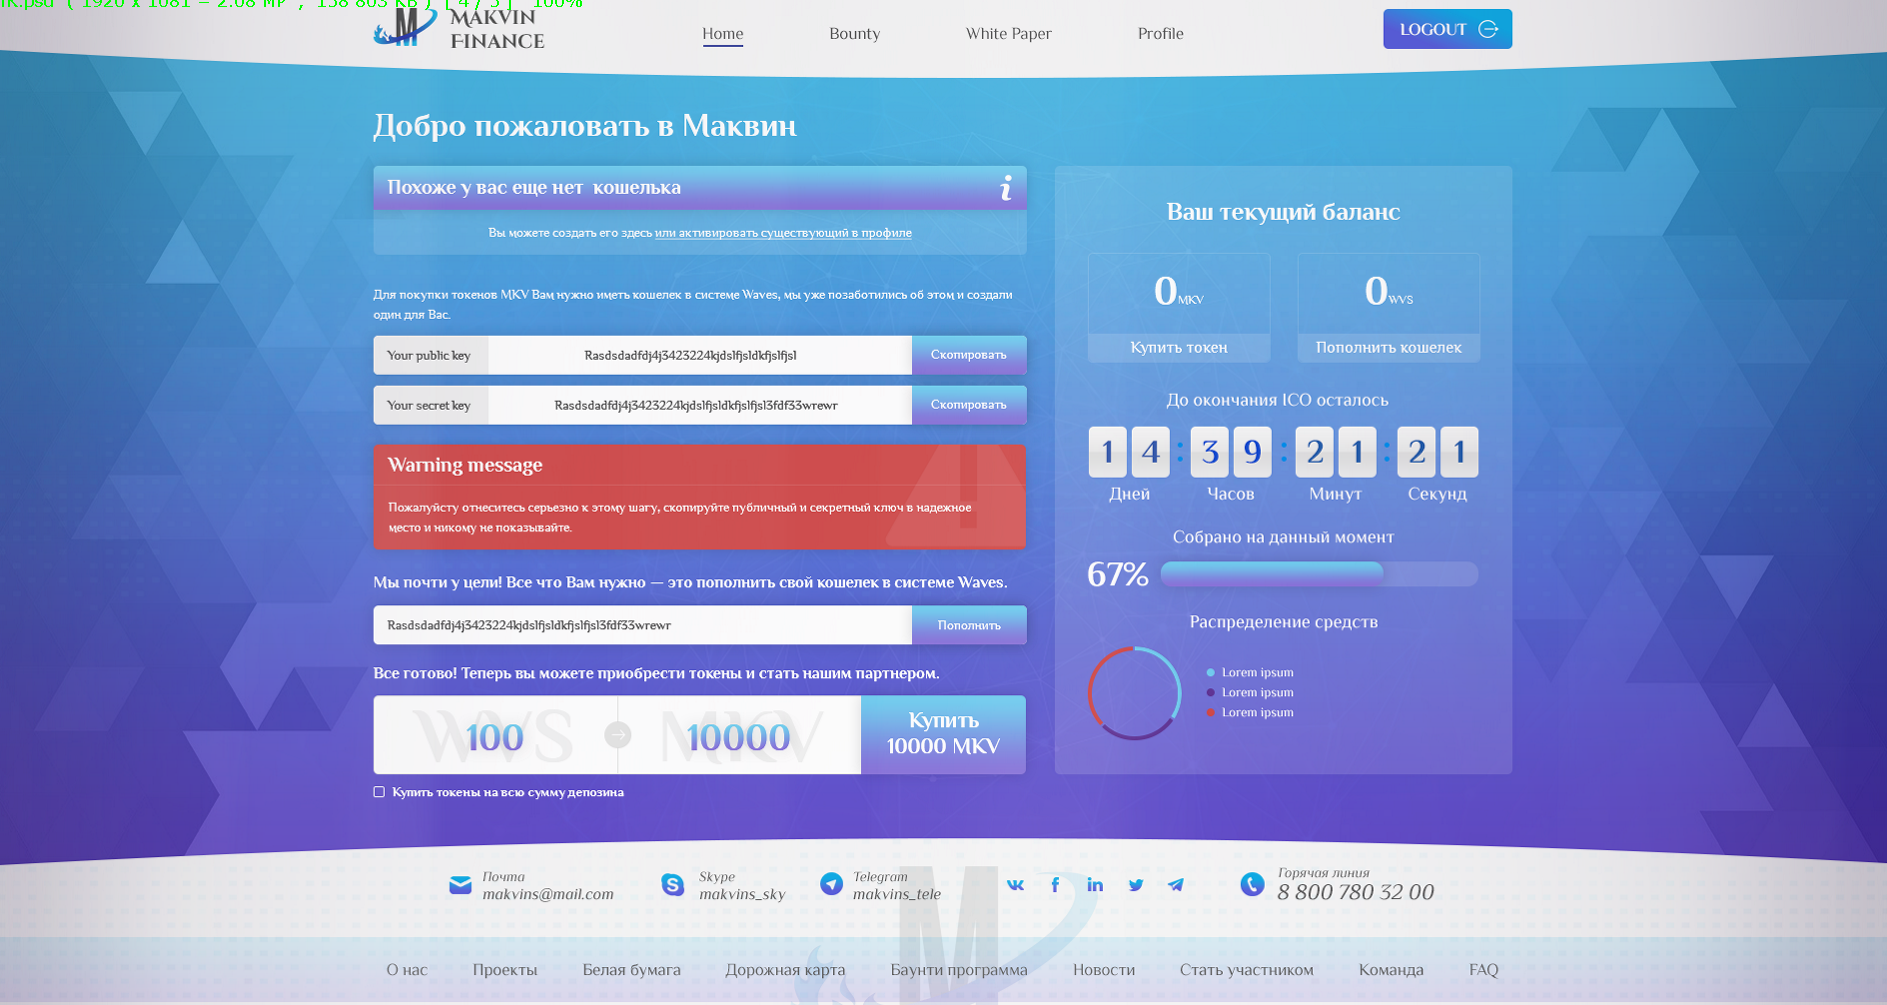Click the blue Lorem ipsum legend entry
1887x1005 pixels.
pyautogui.click(x=1250, y=673)
